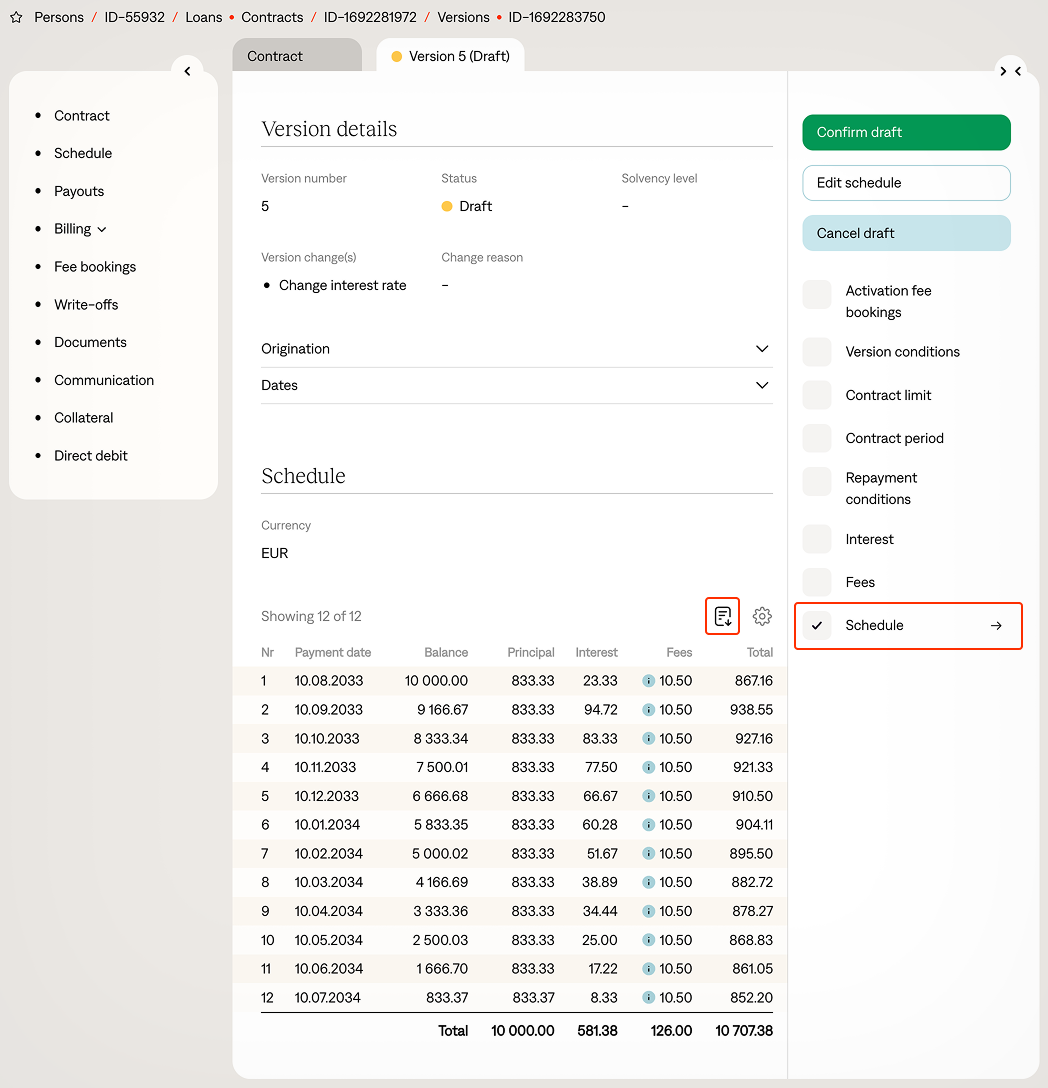Expand the Dates section

(516, 385)
